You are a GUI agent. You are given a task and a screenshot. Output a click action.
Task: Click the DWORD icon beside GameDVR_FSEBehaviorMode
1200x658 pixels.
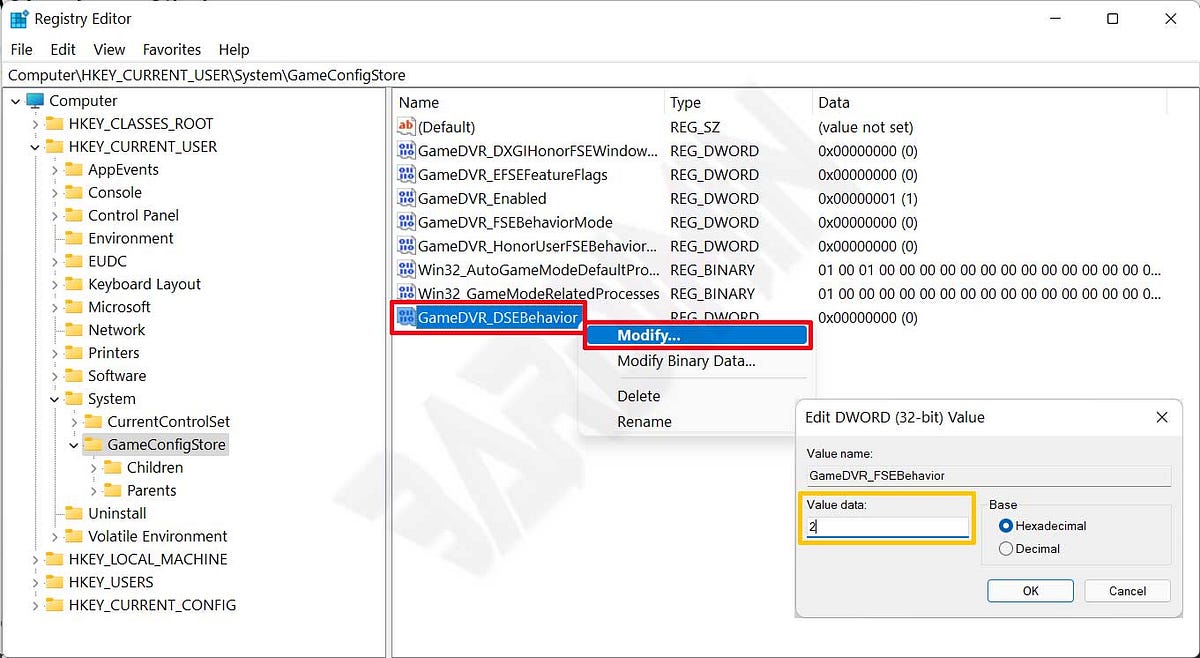(x=406, y=222)
